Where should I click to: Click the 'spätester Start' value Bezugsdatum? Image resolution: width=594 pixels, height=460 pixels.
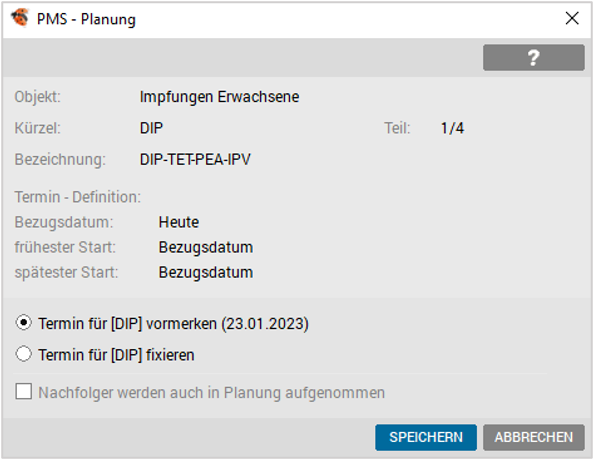[206, 272]
